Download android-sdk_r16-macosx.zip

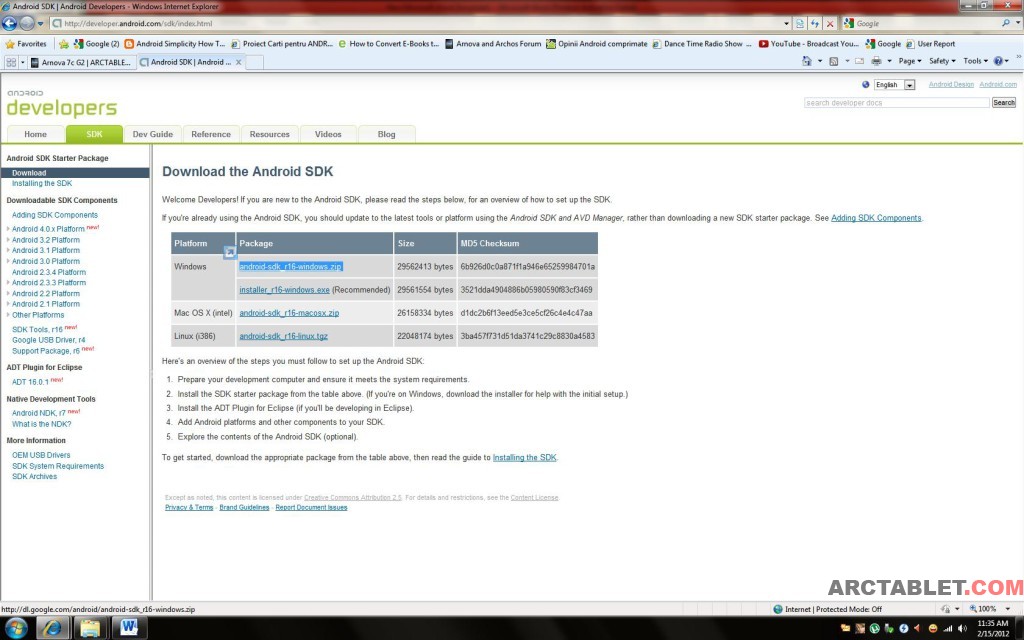pos(289,313)
